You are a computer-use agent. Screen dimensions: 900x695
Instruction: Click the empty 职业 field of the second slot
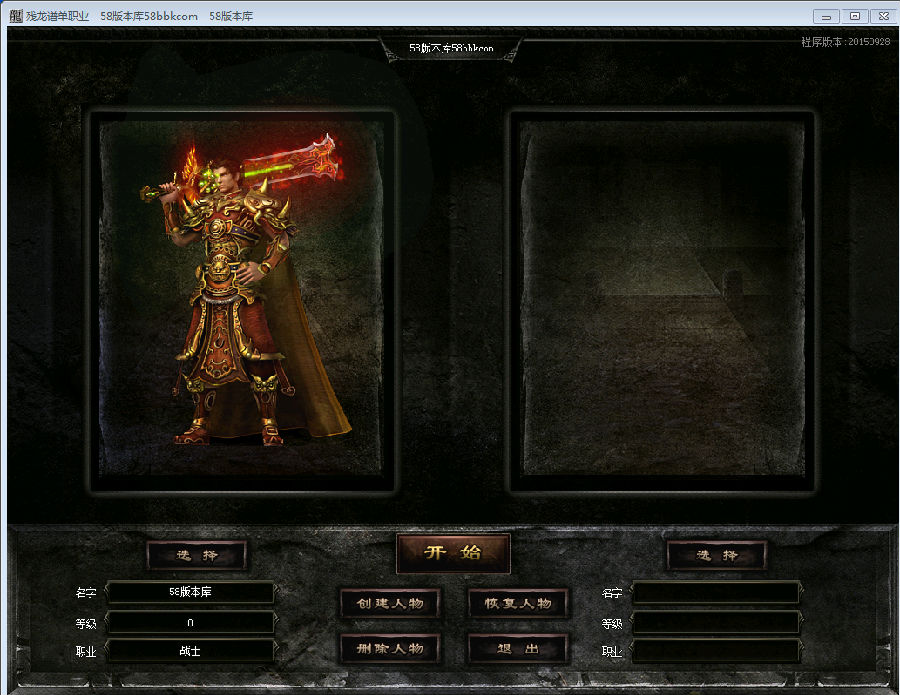[x=716, y=651]
